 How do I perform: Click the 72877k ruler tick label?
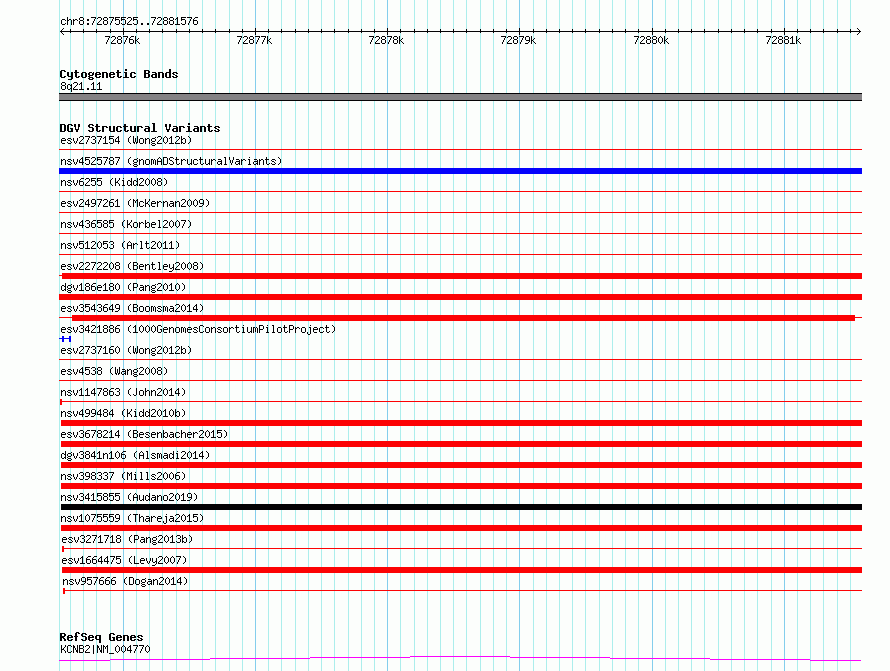(x=254, y=40)
